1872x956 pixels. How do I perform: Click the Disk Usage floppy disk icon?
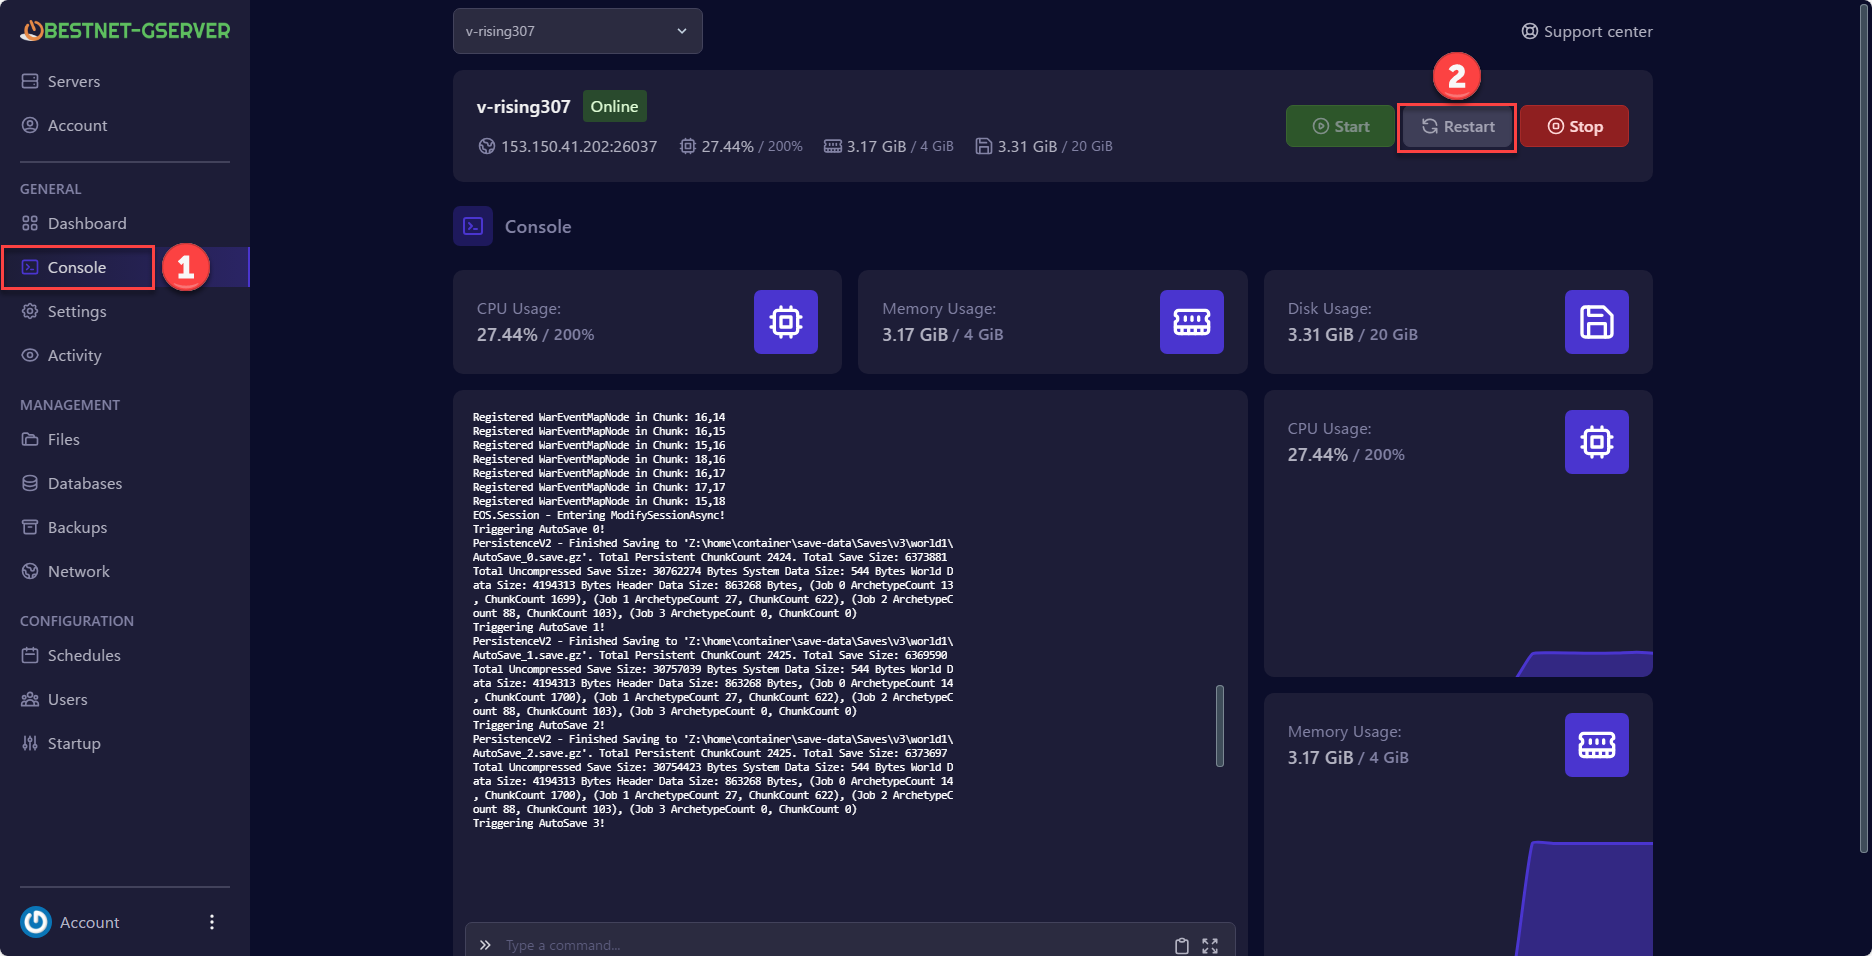tap(1597, 322)
